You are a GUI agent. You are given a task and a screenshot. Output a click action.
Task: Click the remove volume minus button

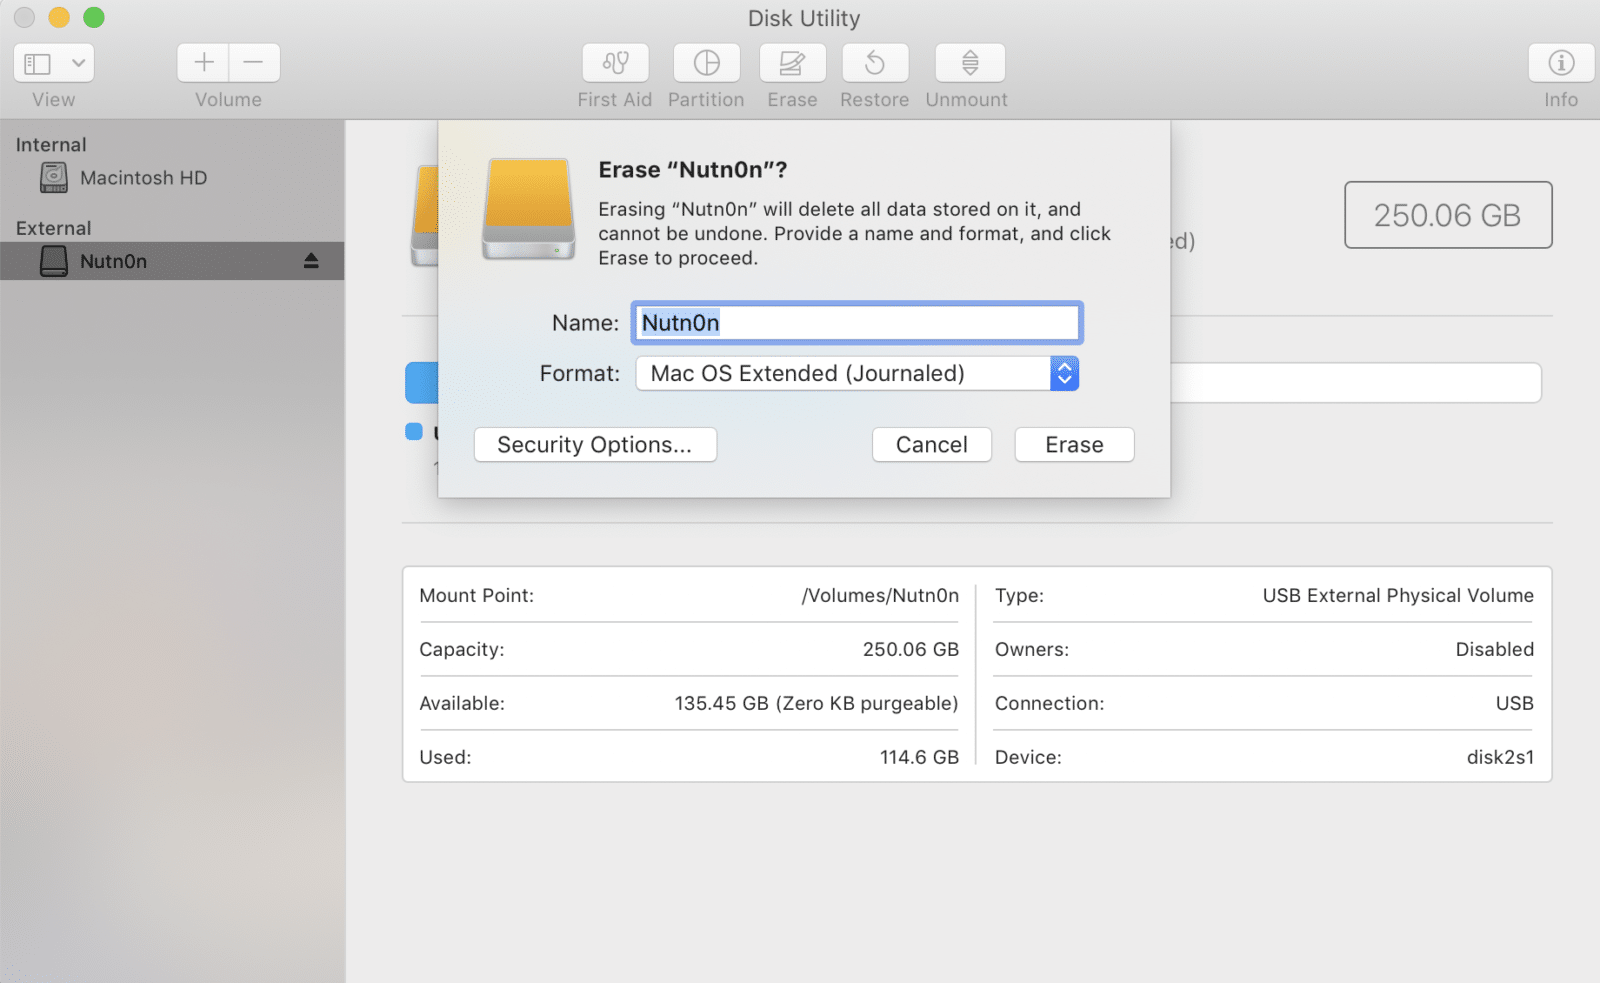[x=254, y=63]
